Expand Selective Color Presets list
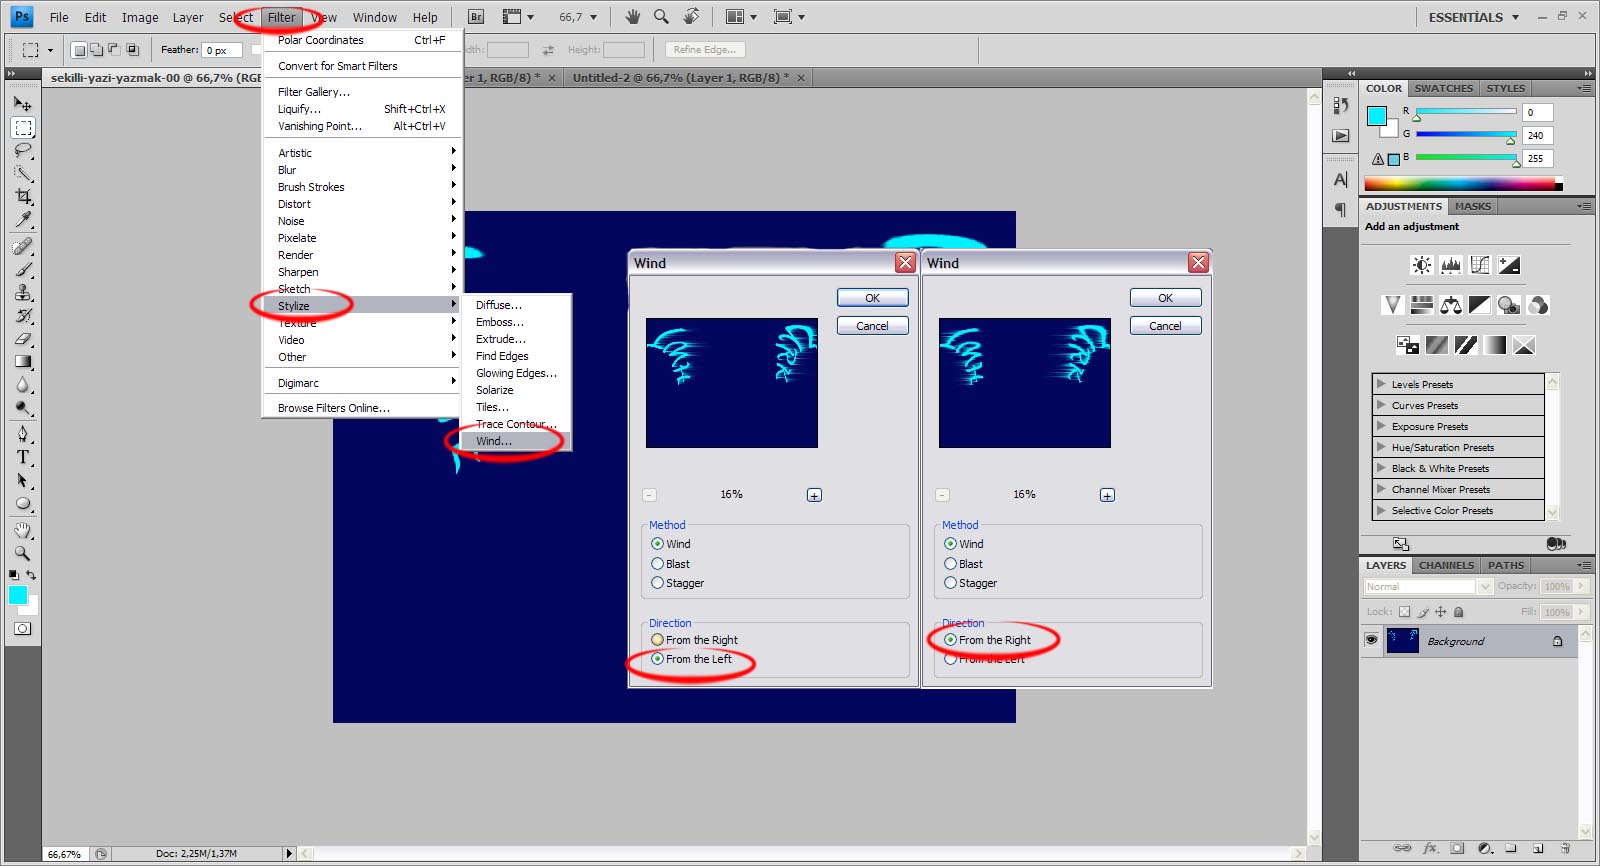This screenshot has width=1600, height=866. pos(1381,510)
